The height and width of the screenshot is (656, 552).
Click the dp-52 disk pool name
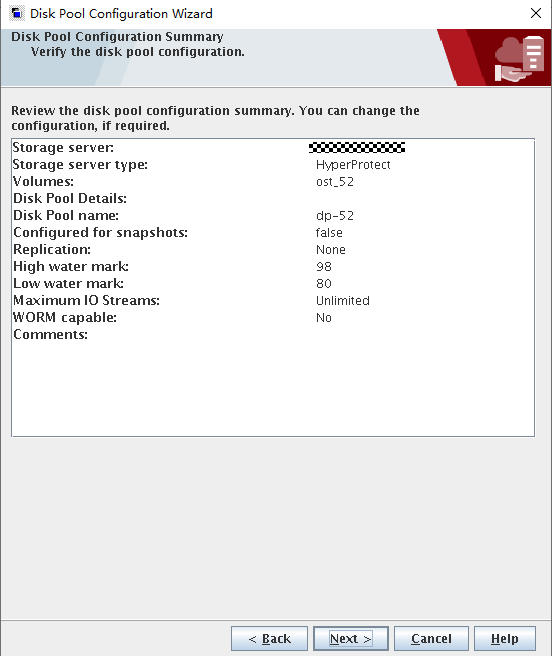point(335,216)
